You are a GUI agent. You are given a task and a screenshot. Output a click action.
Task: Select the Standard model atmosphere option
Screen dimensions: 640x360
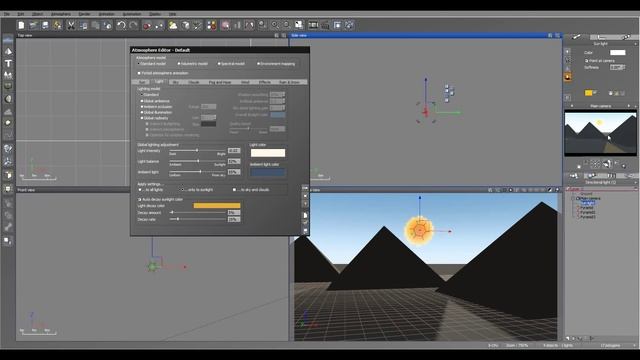152,64
